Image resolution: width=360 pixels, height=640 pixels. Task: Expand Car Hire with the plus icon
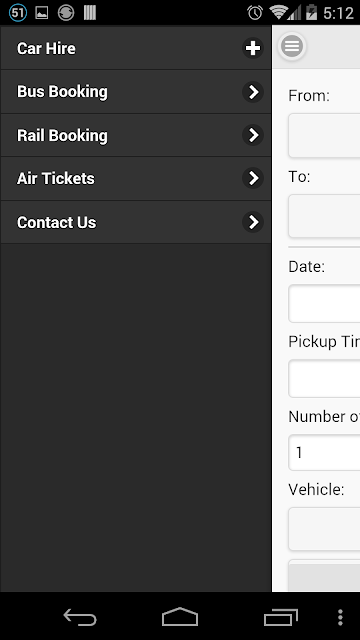253,48
